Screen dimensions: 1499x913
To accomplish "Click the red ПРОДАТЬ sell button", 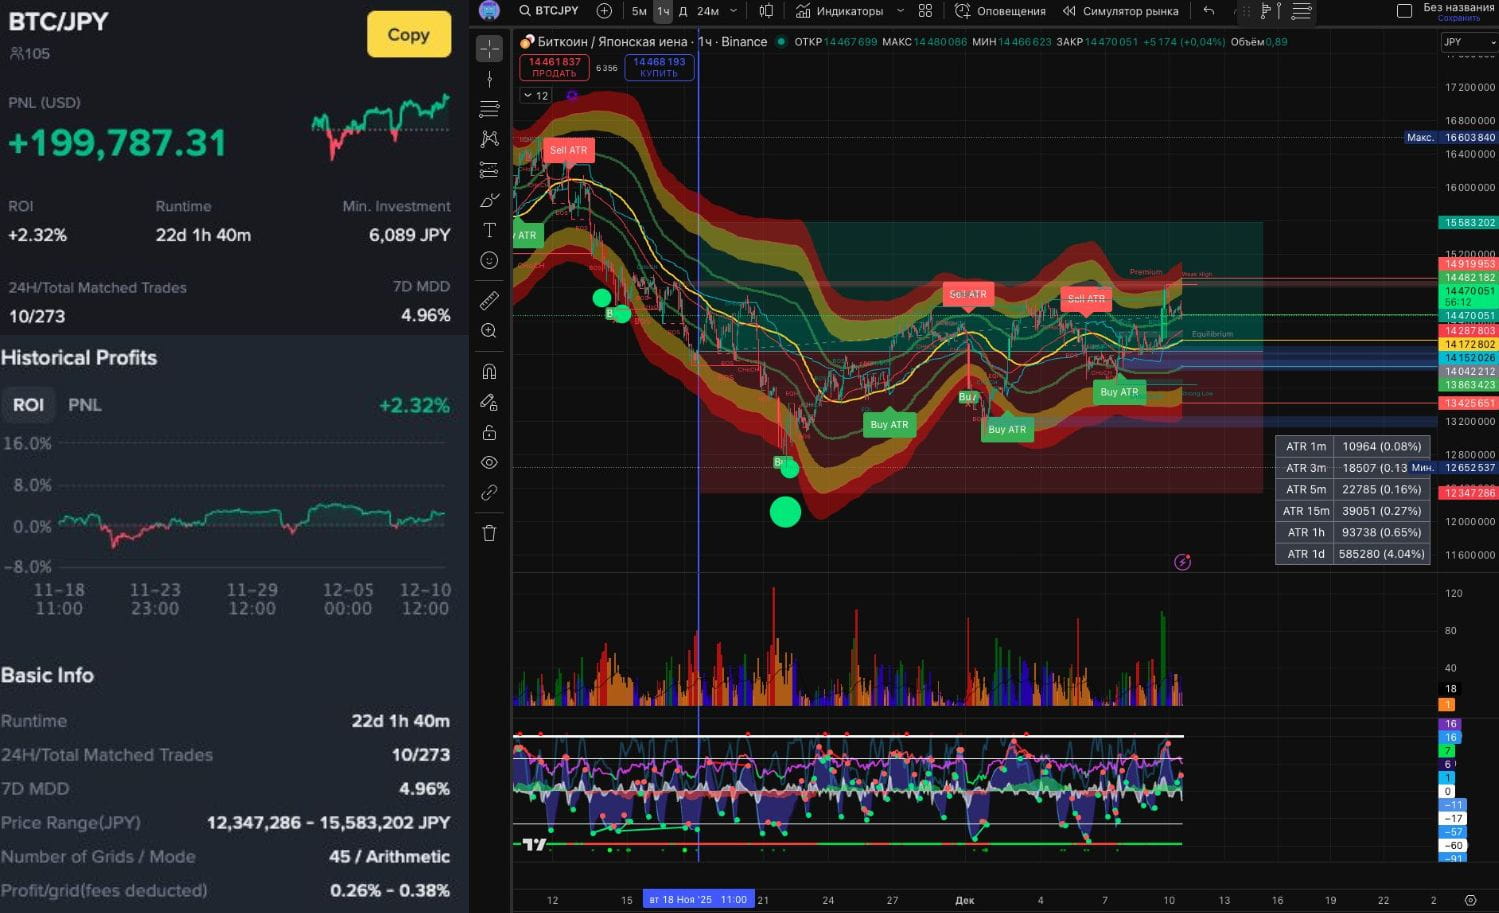I will tap(554, 67).
